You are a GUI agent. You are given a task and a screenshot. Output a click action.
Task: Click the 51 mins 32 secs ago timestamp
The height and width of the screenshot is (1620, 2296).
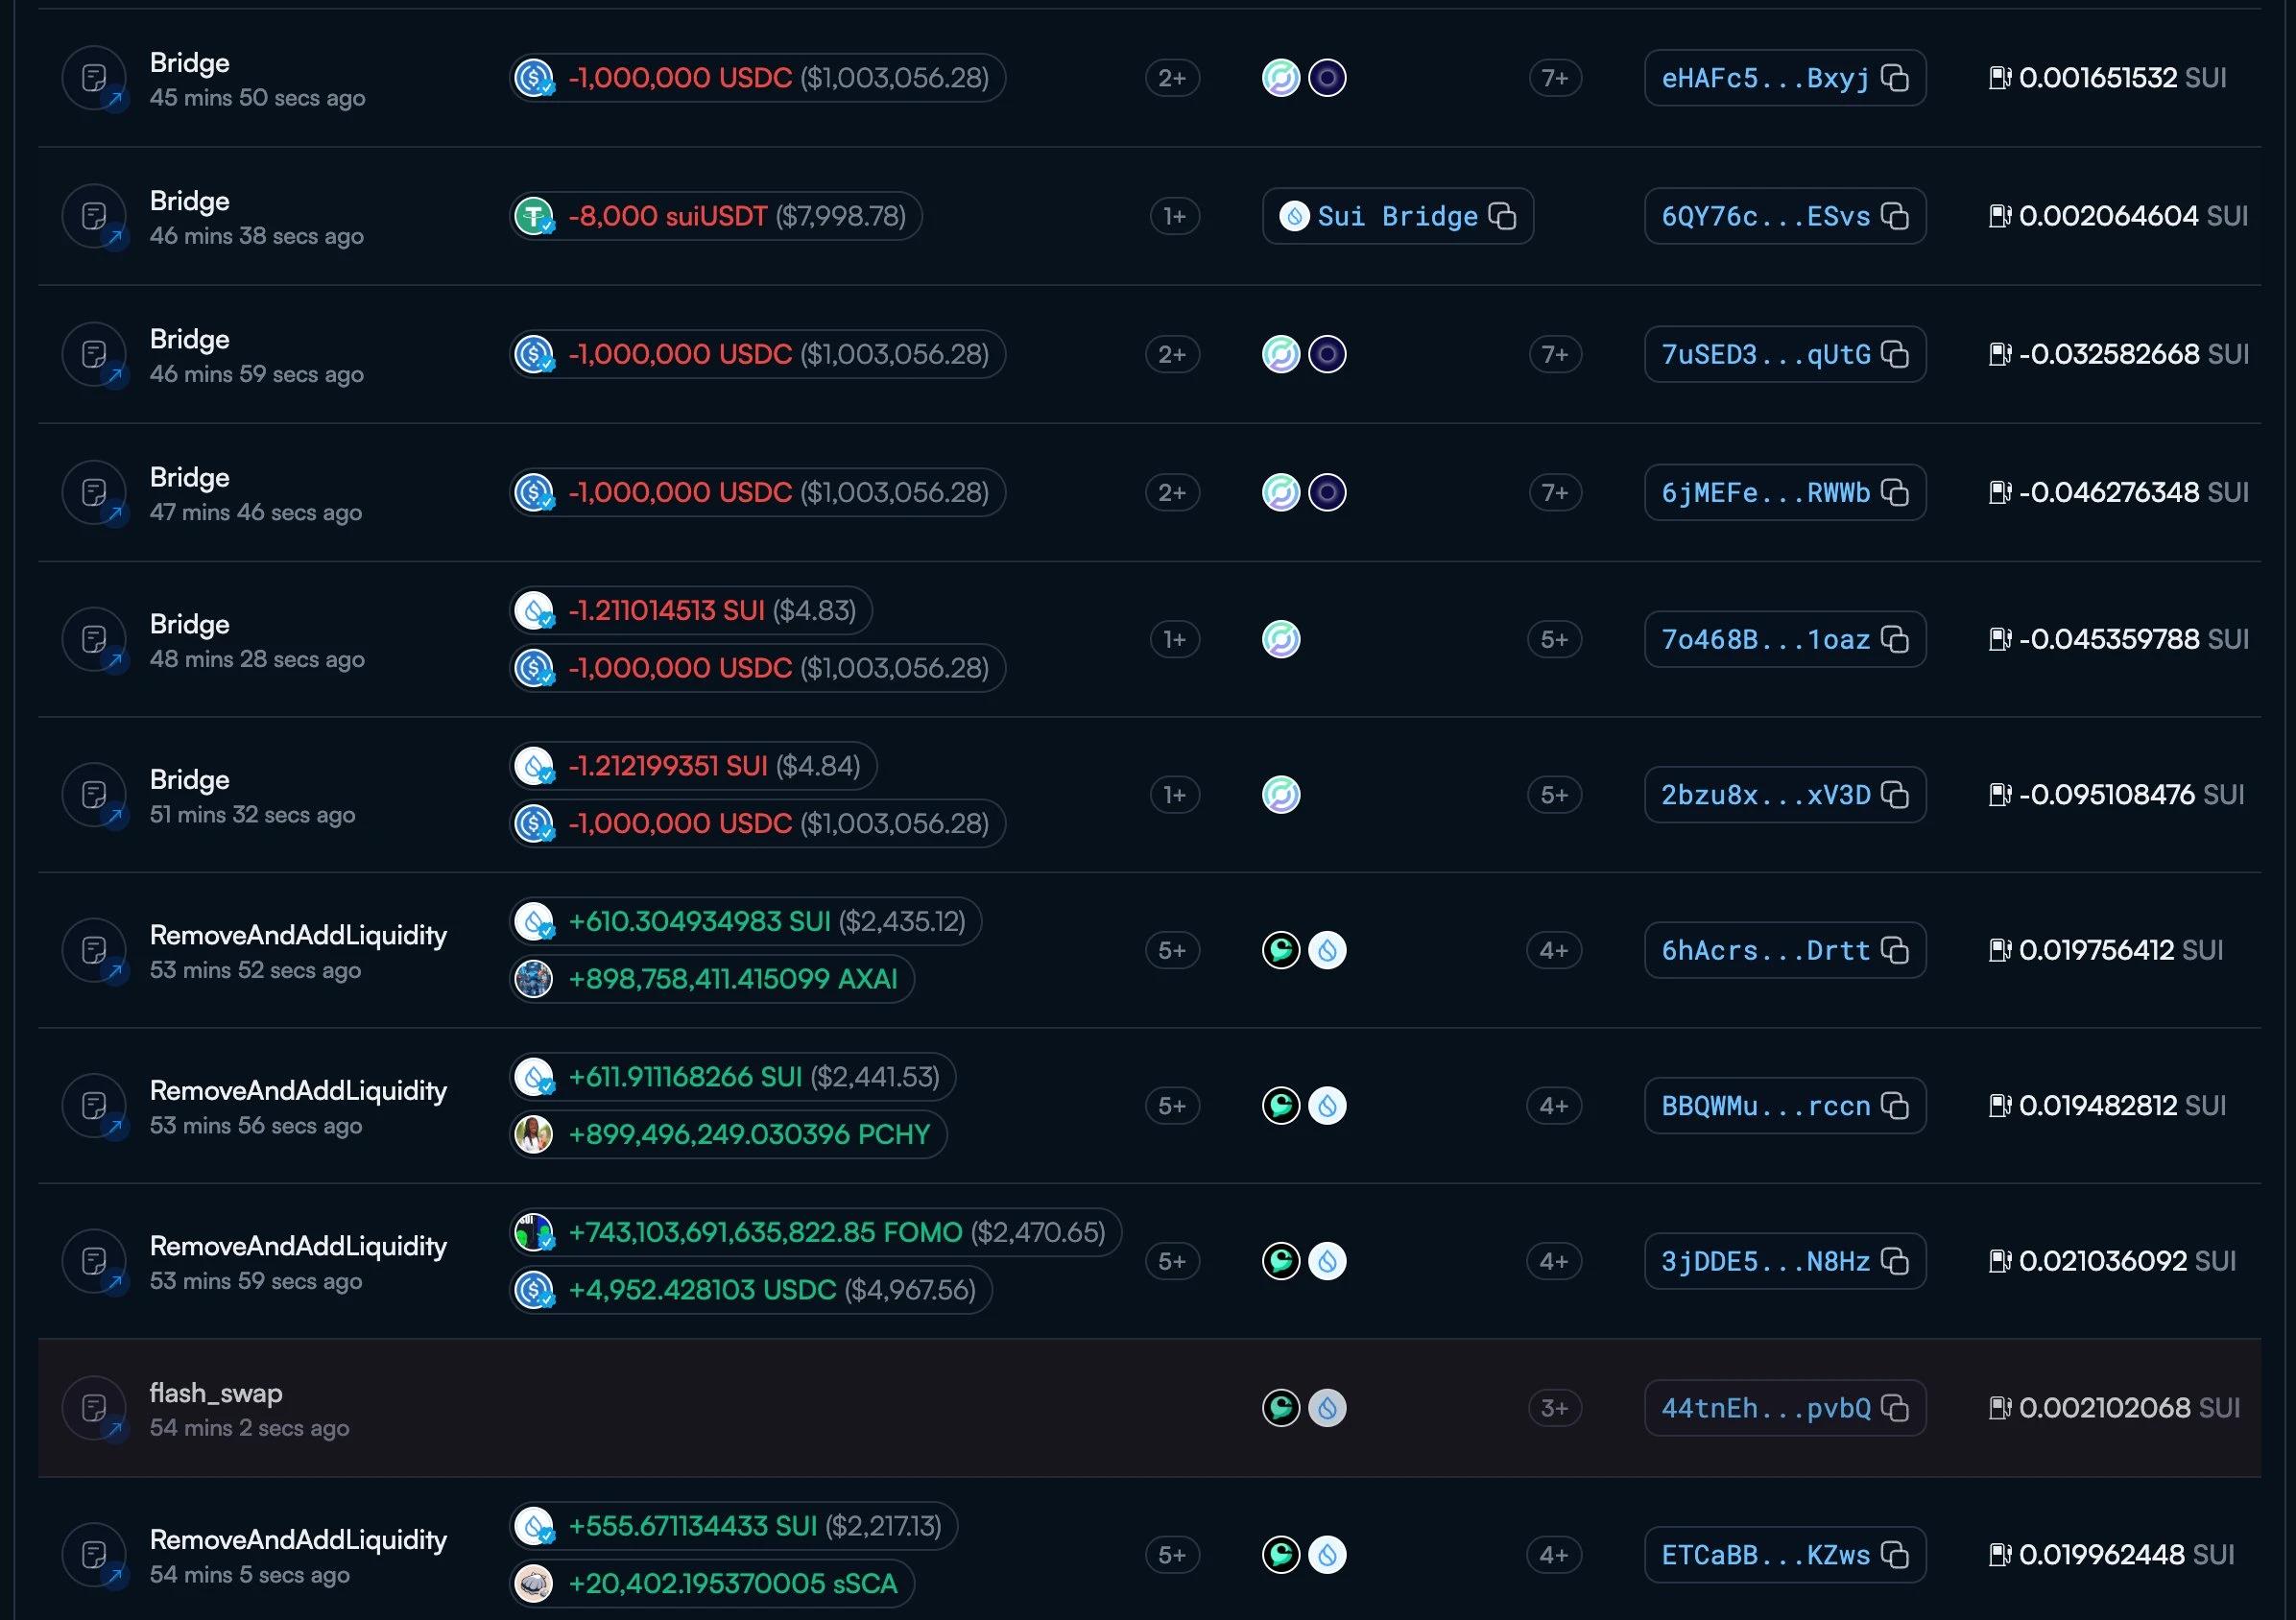point(252,815)
